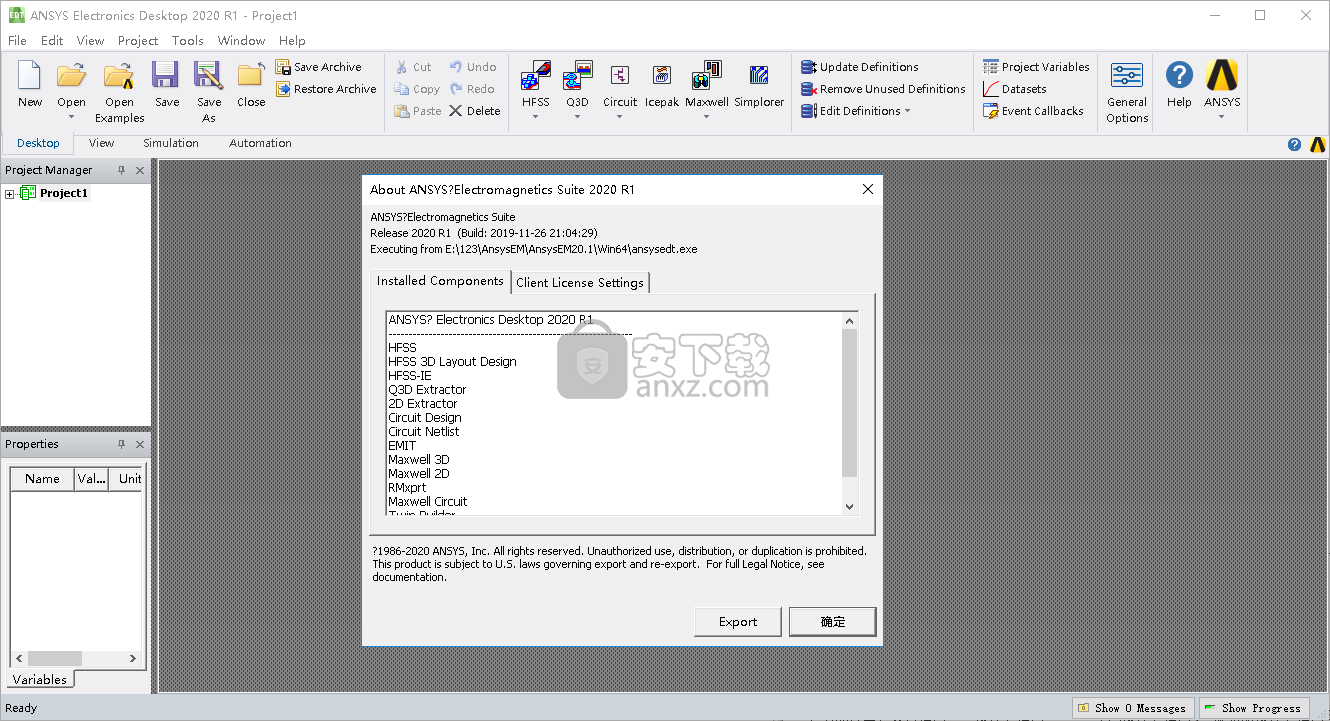The image size is (1330, 721).
Task: Insert an Icepak design
Action: (x=662, y=84)
